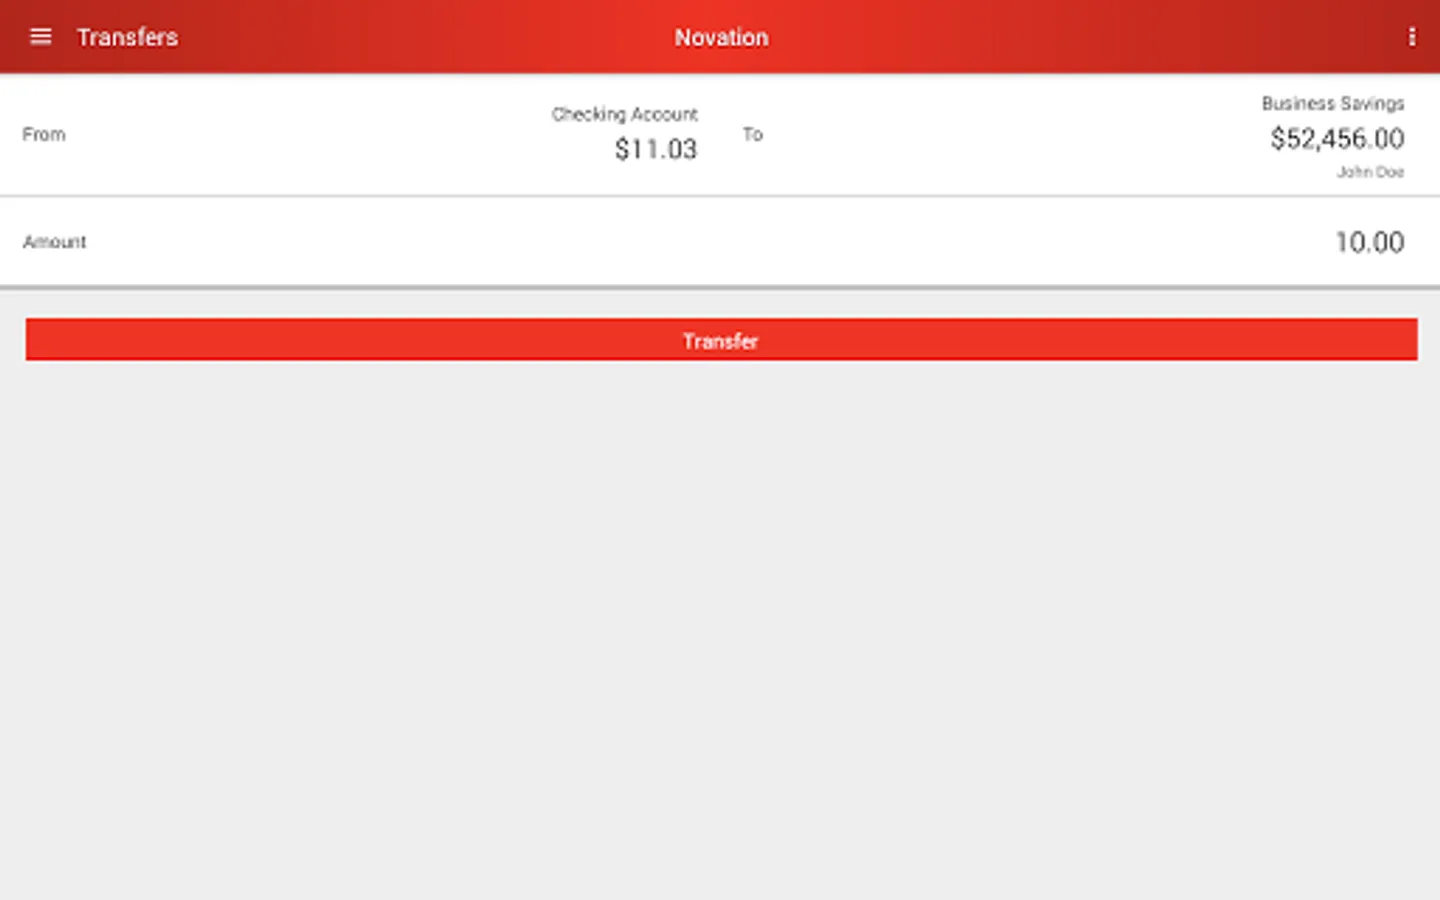Tap the $11.03 checking balance
Image resolution: width=1440 pixels, height=900 pixels.
click(655, 149)
